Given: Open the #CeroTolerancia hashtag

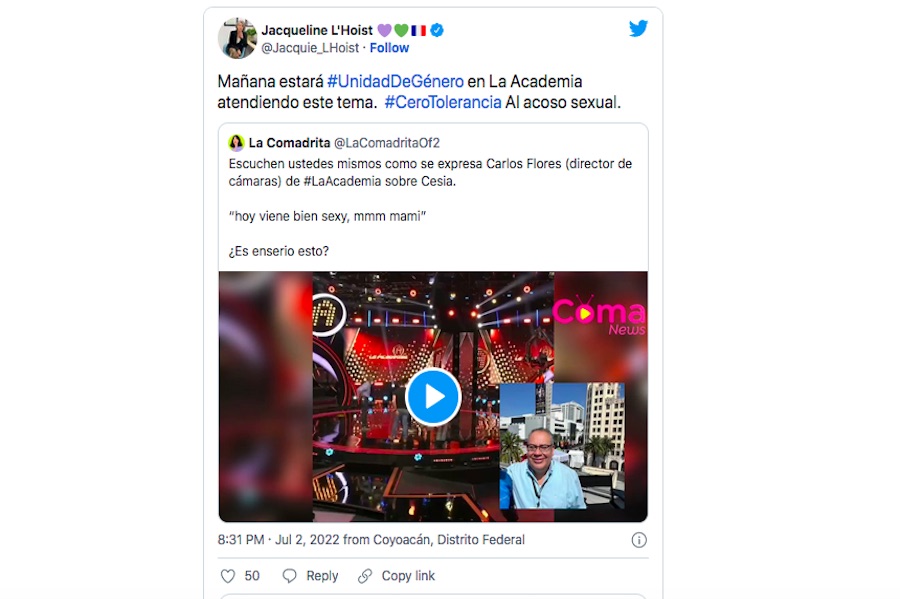Looking at the screenshot, I should point(443,102).
